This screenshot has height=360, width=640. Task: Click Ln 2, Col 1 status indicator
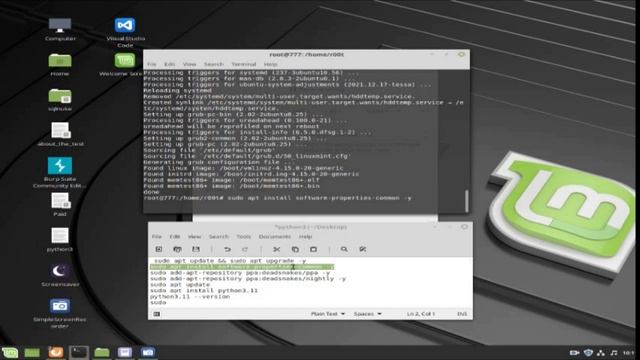(x=420, y=314)
